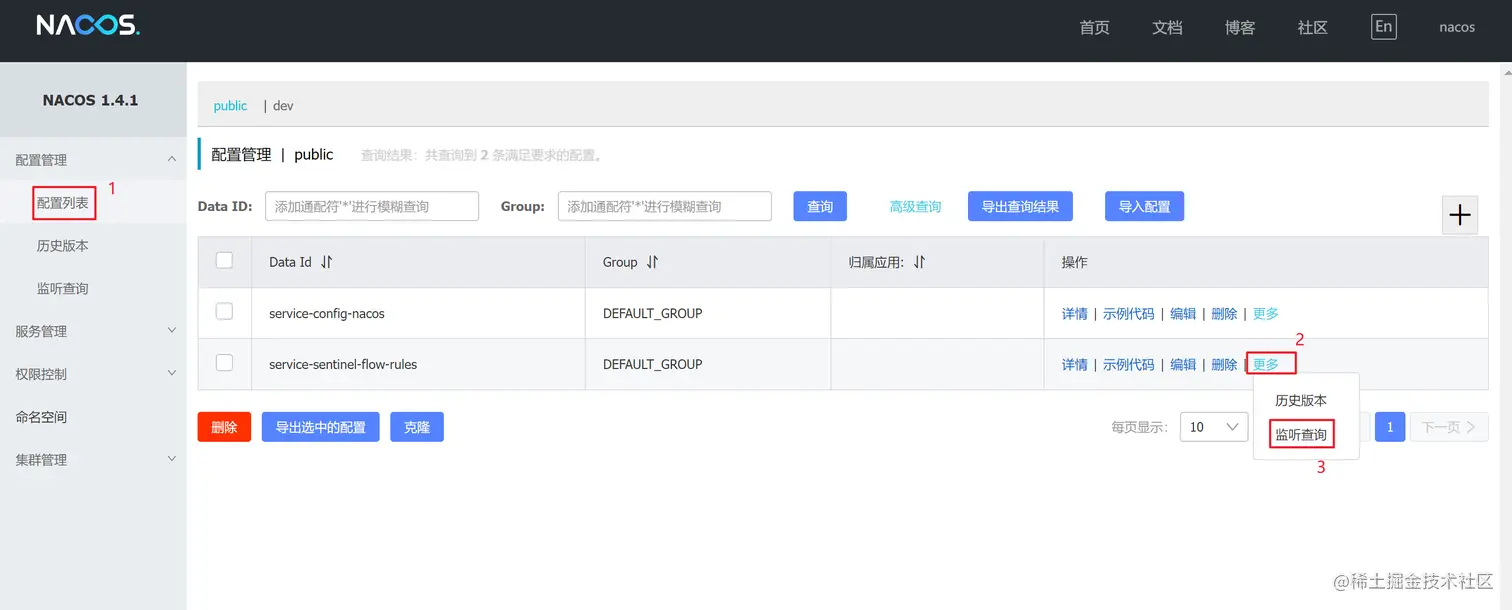Click DEFAULT_GROUP in service-sentinel-flow-rules row

click(652, 365)
